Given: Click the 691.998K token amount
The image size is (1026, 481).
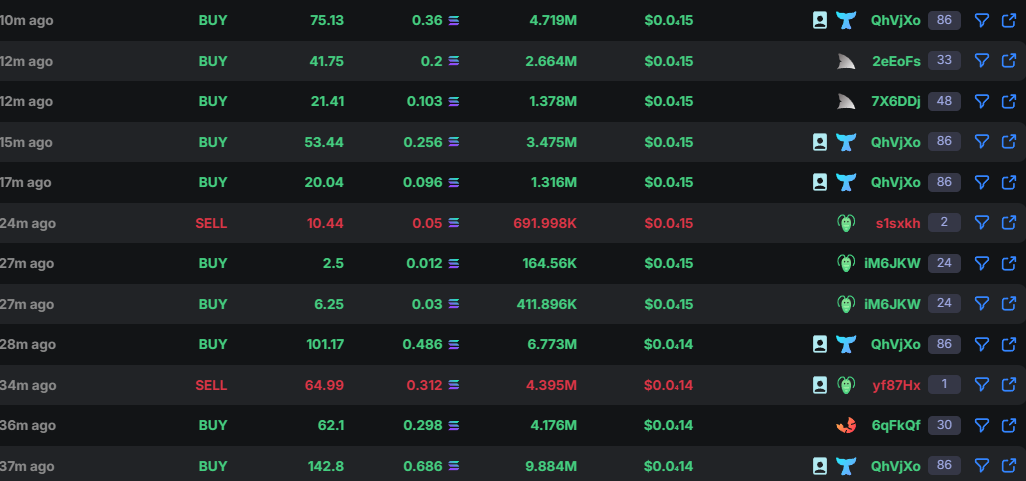Looking at the screenshot, I should coord(545,223).
